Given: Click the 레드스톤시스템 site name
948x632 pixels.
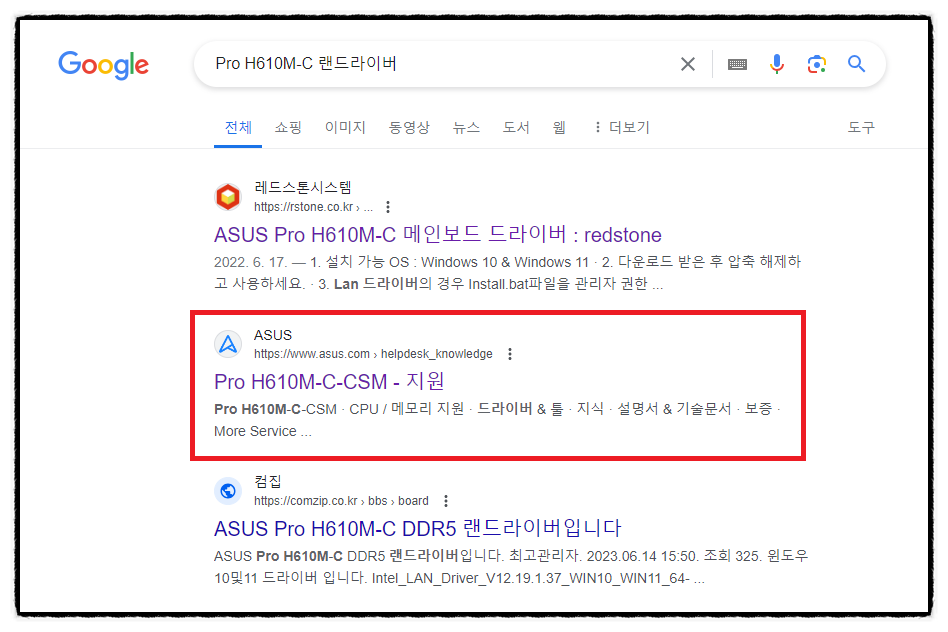Looking at the screenshot, I should point(303,187).
